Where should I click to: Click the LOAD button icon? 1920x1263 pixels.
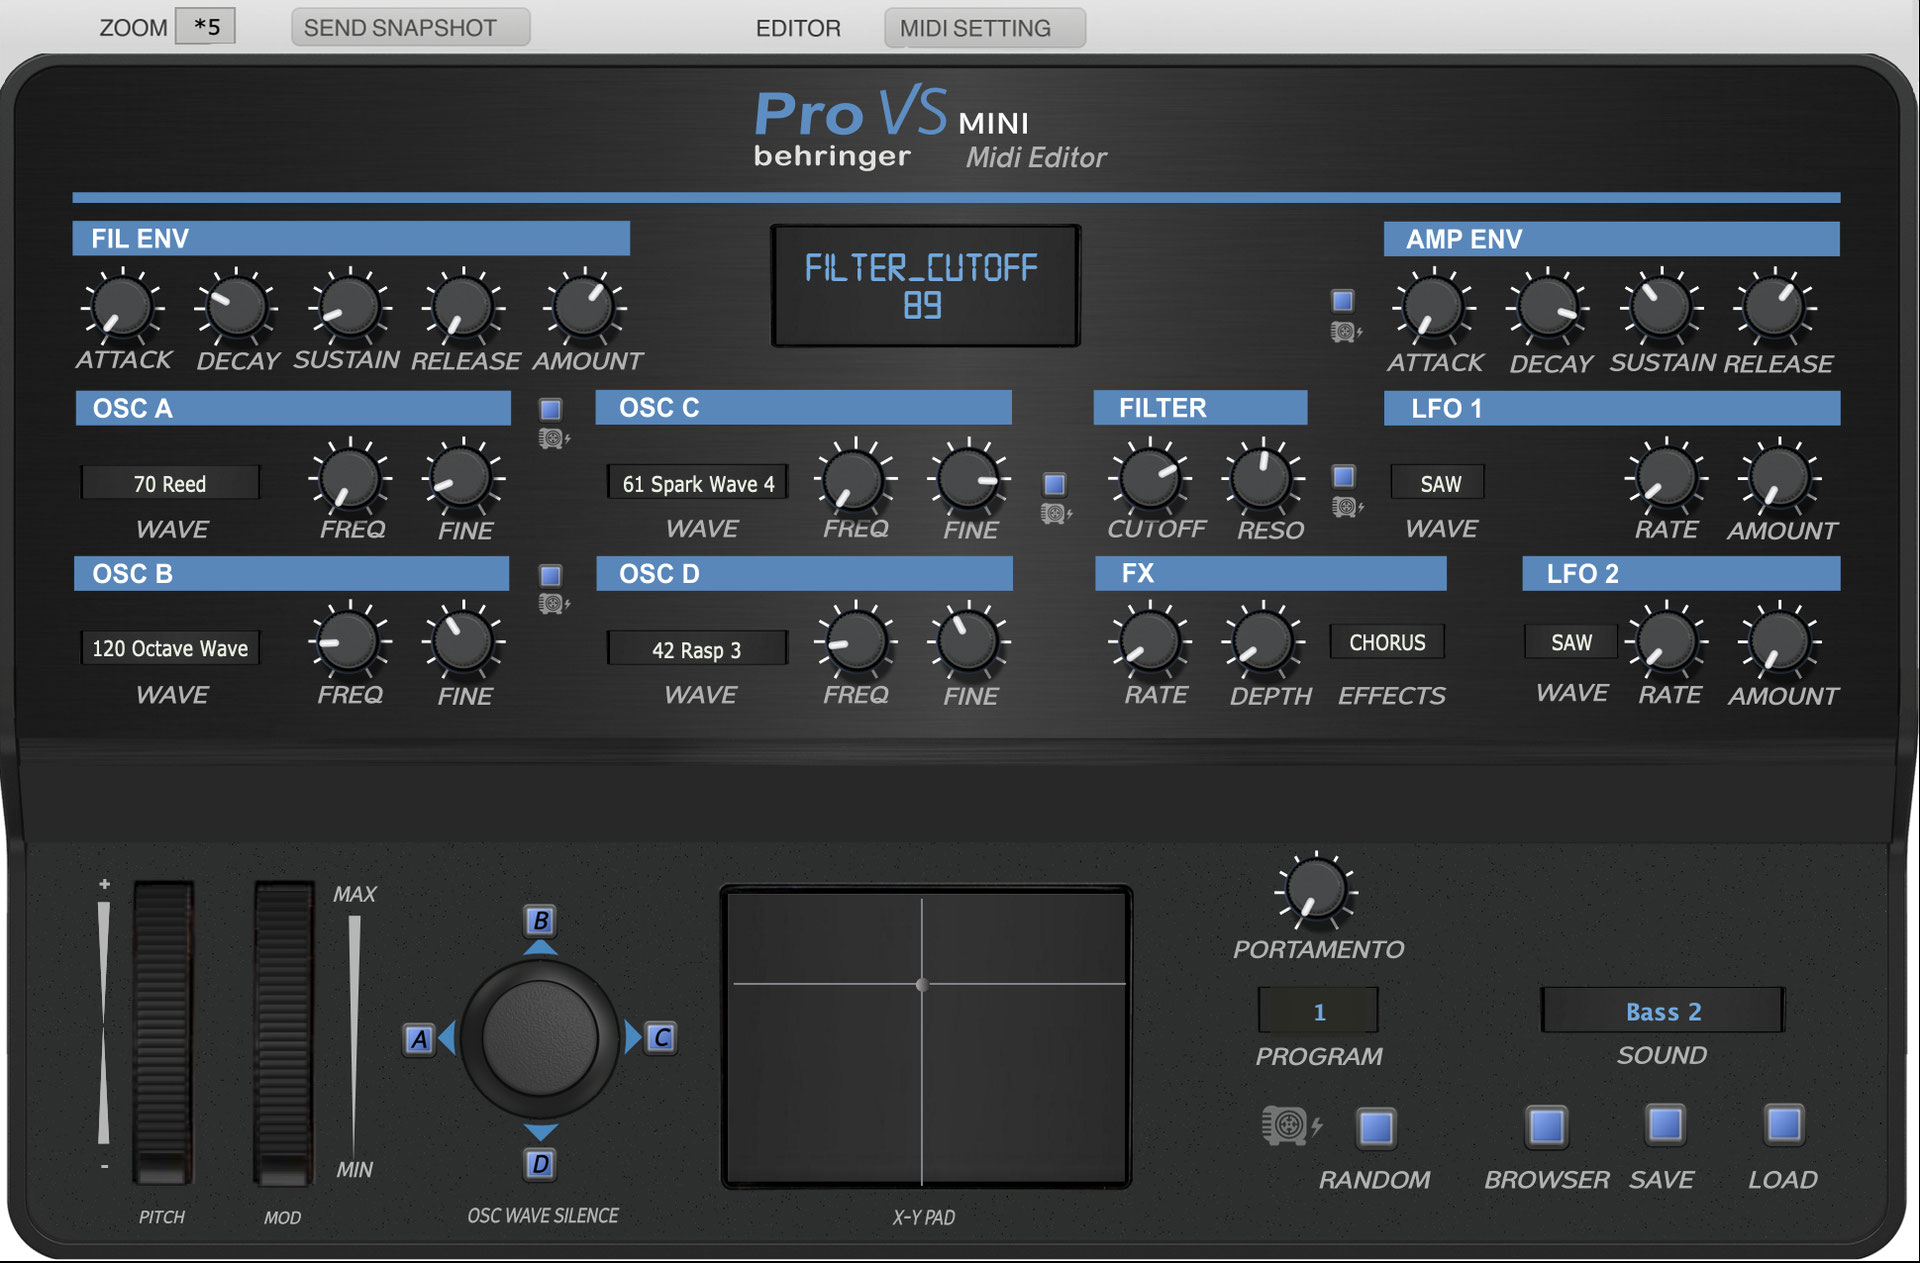pos(1781,1127)
